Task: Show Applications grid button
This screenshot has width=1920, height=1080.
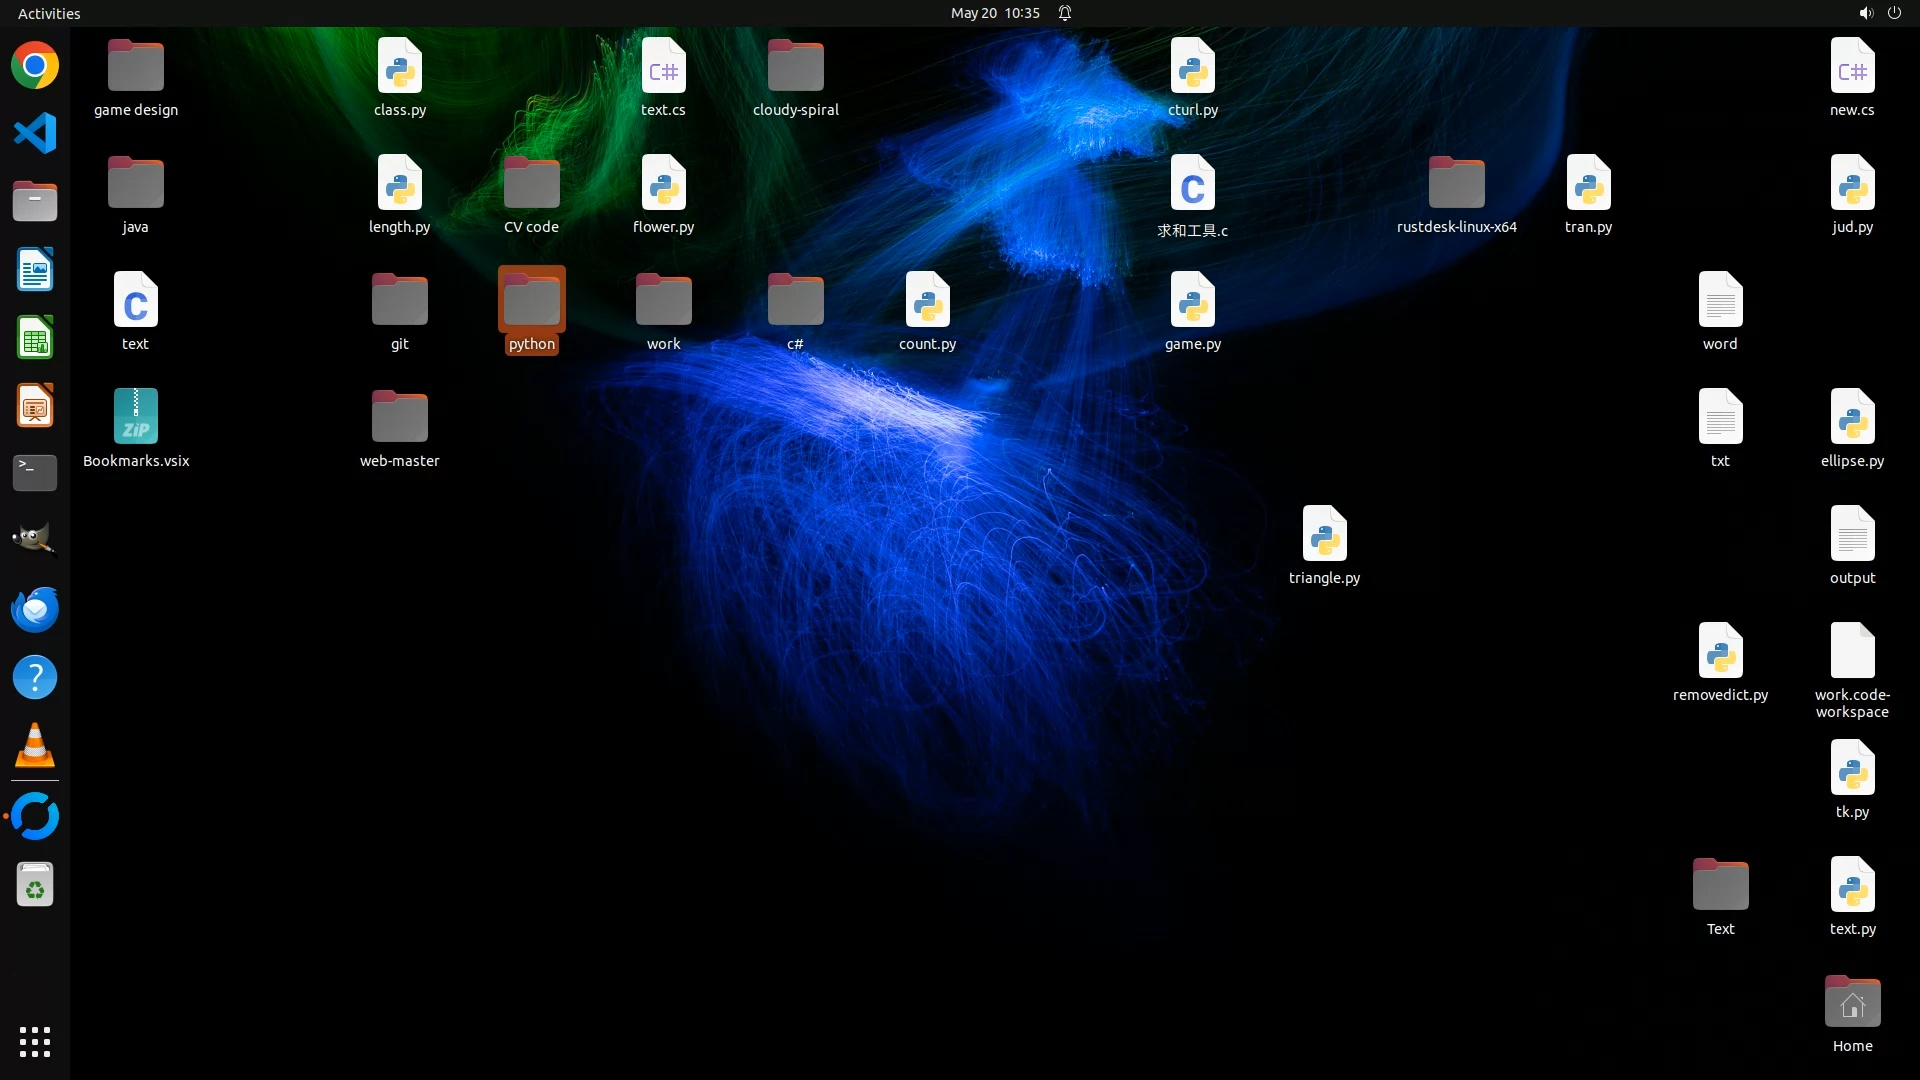Action: pyautogui.click(x=35, y=1042)
